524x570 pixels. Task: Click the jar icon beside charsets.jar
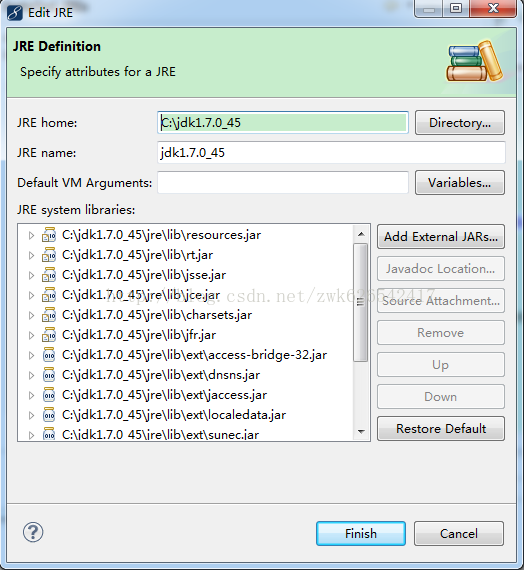click(x=49, y=315)
